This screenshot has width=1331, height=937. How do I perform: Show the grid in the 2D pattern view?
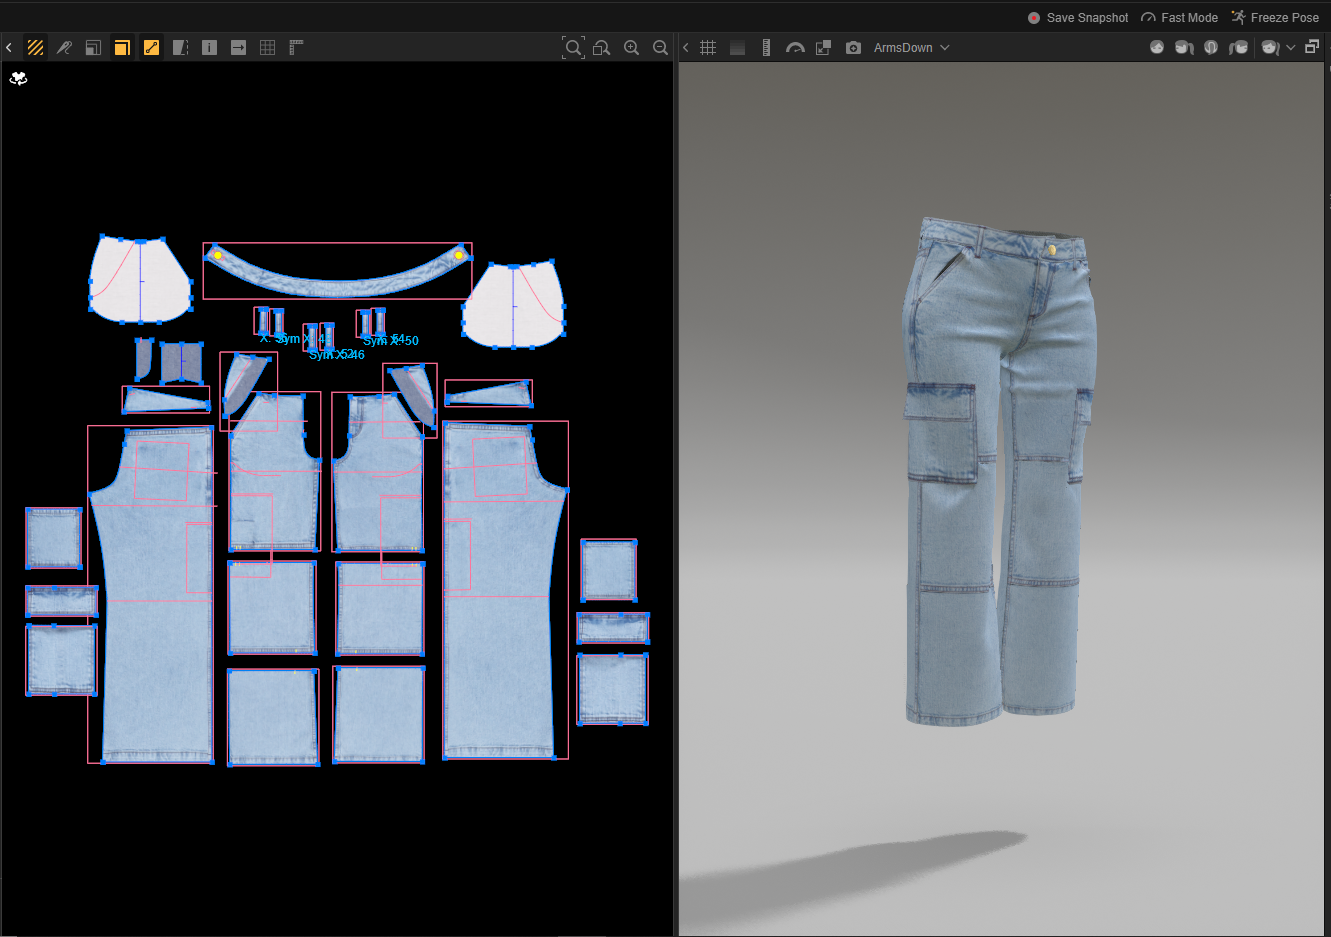click(x=267, y=47)
